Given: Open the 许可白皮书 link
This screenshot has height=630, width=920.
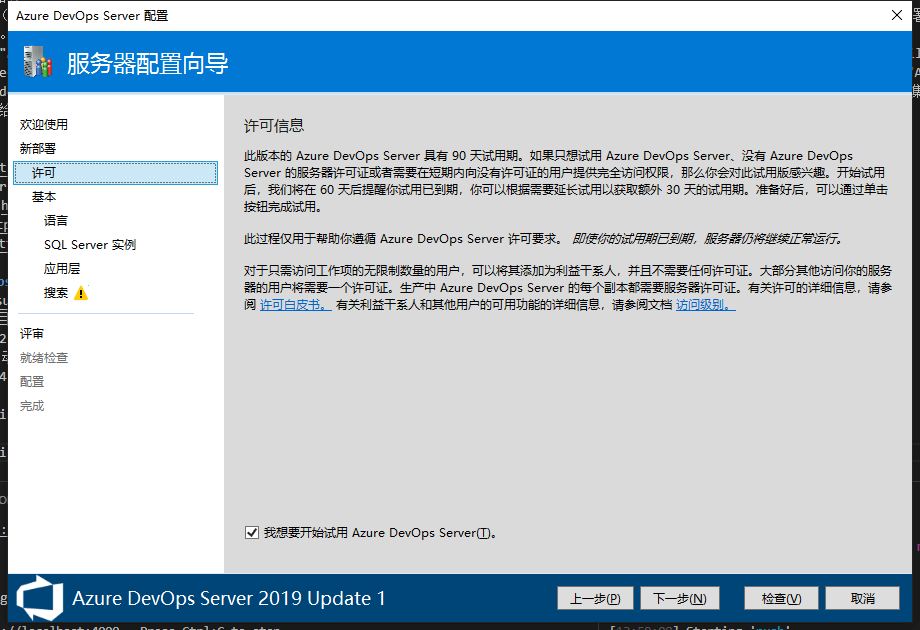Looking at the screenshot, I should pyautogui.click(x=295, y=305).
